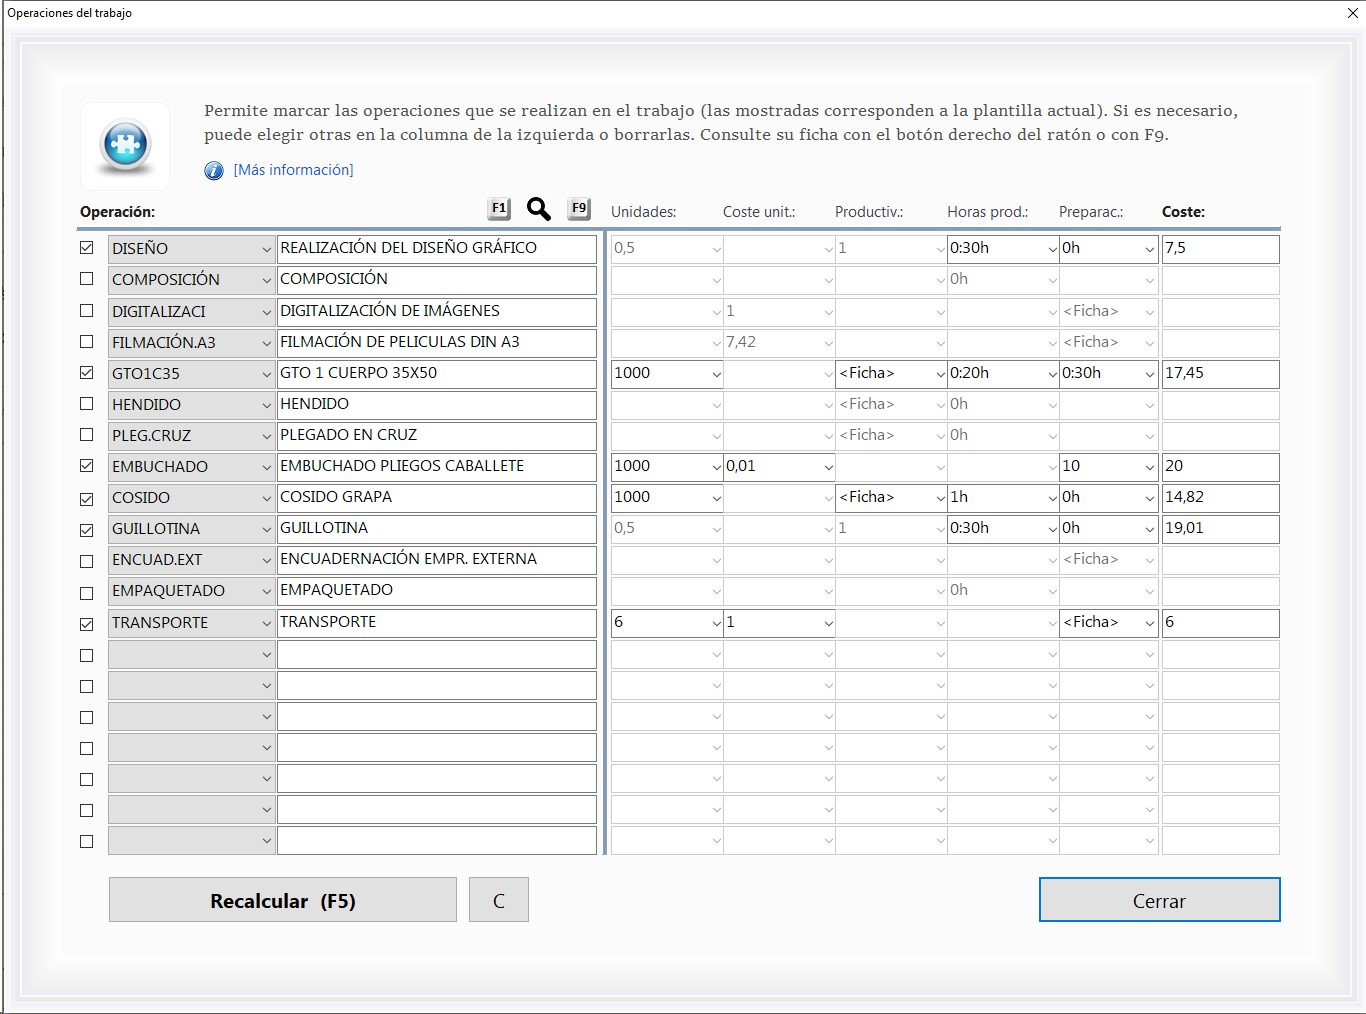The height and width of the screenshot is (1014, 1366).
Task: Open the GTO1C35 operation dropdown
Action: pyautogui.click(x=266, y=374)
